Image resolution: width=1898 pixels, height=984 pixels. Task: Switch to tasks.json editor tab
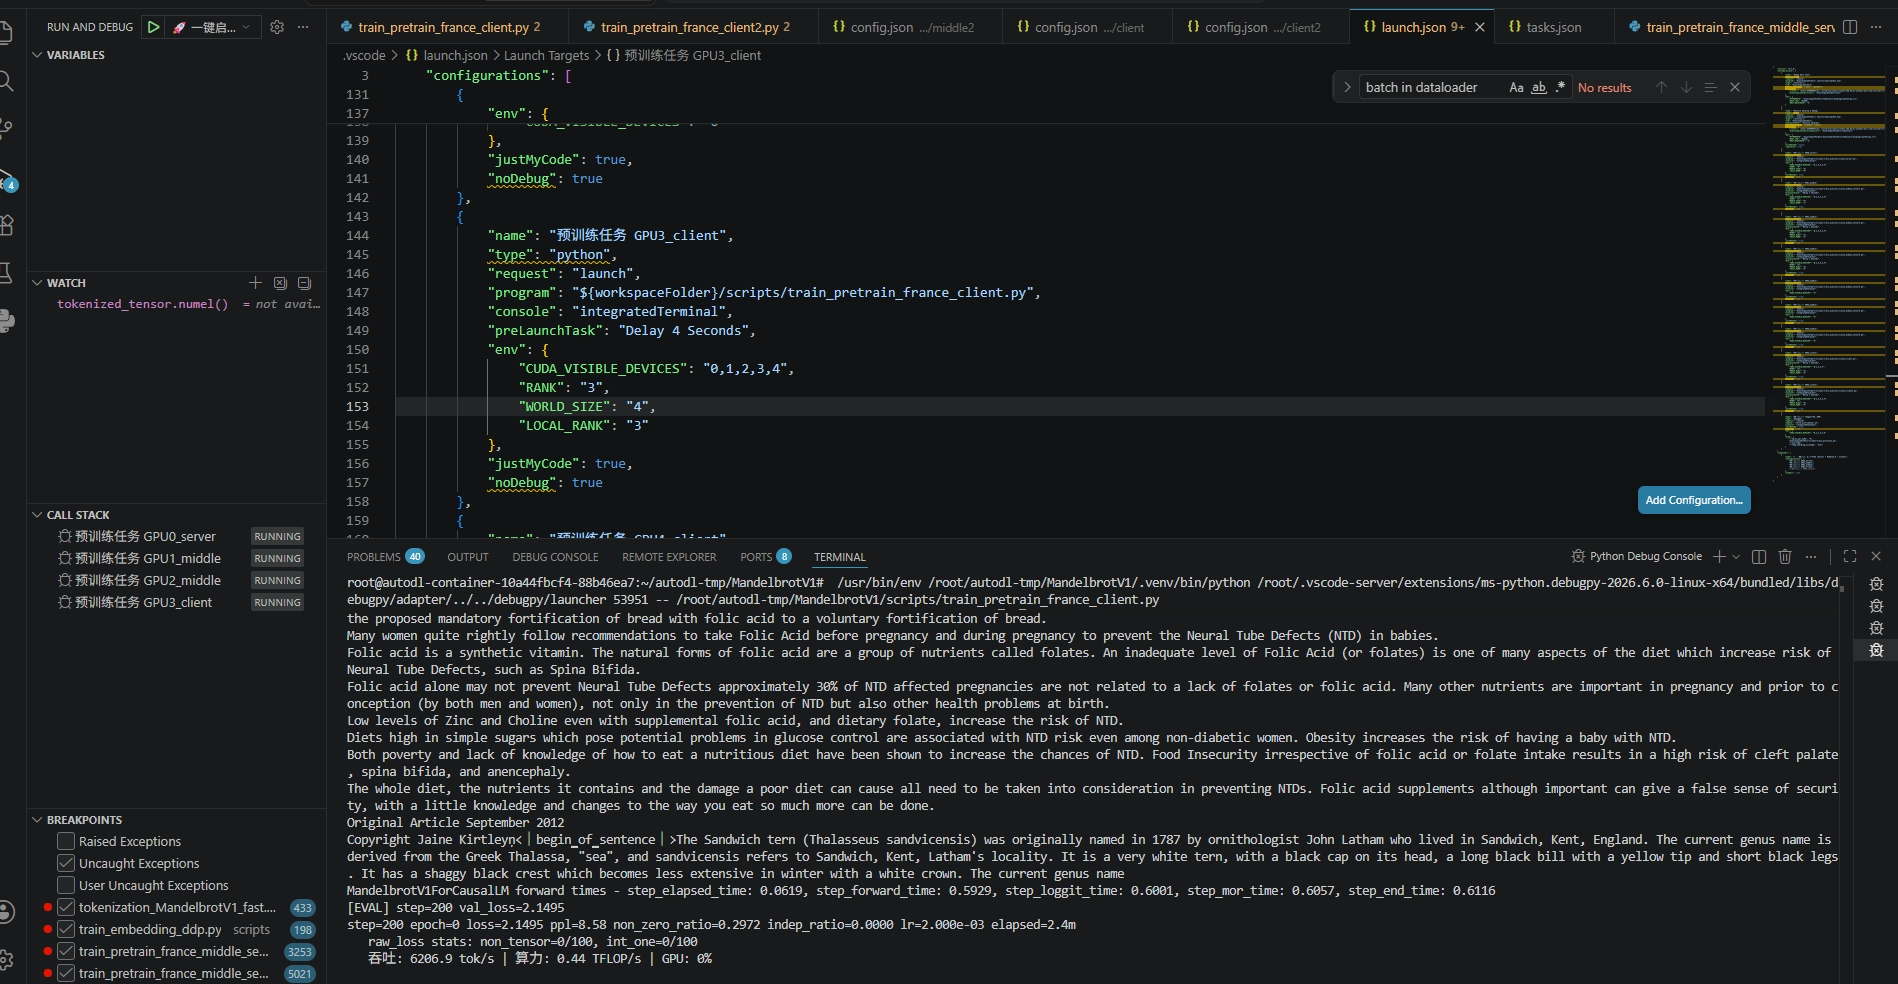[x=1553, y=27]
